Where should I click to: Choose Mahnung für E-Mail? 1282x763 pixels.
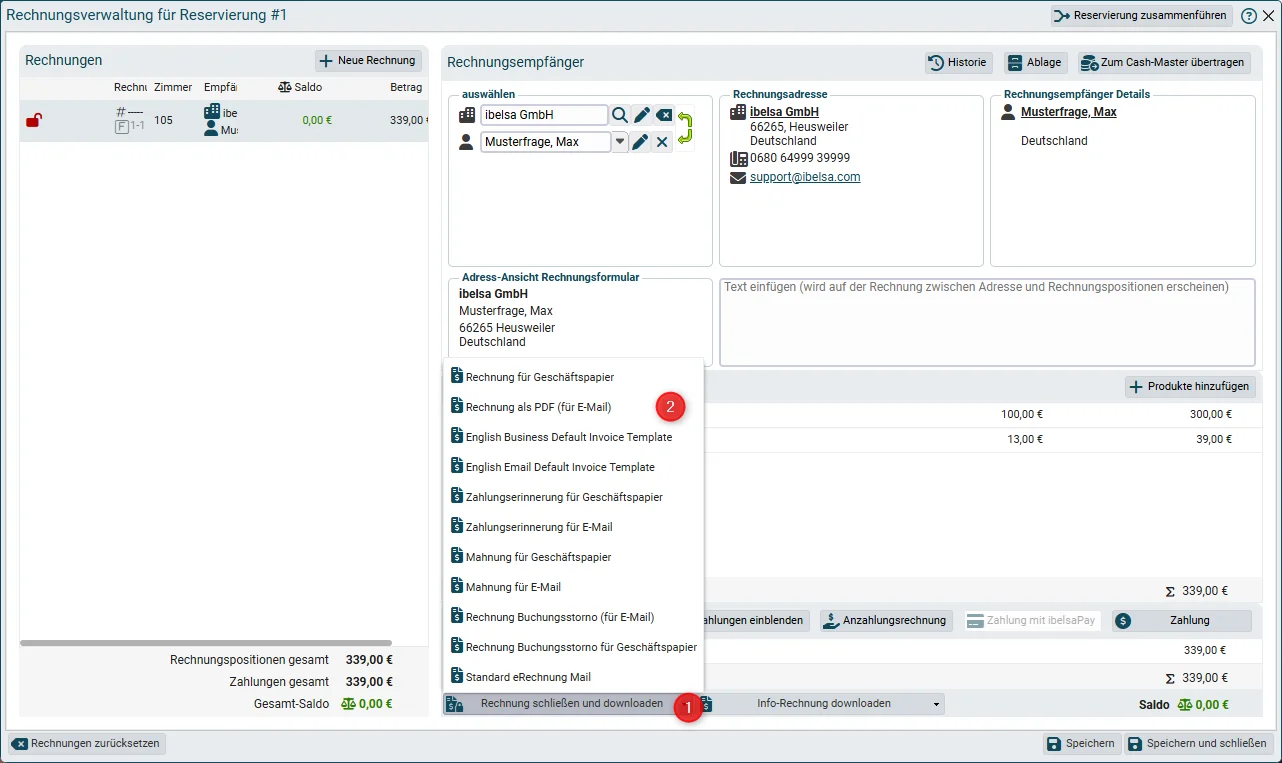(x=574, y=587)
